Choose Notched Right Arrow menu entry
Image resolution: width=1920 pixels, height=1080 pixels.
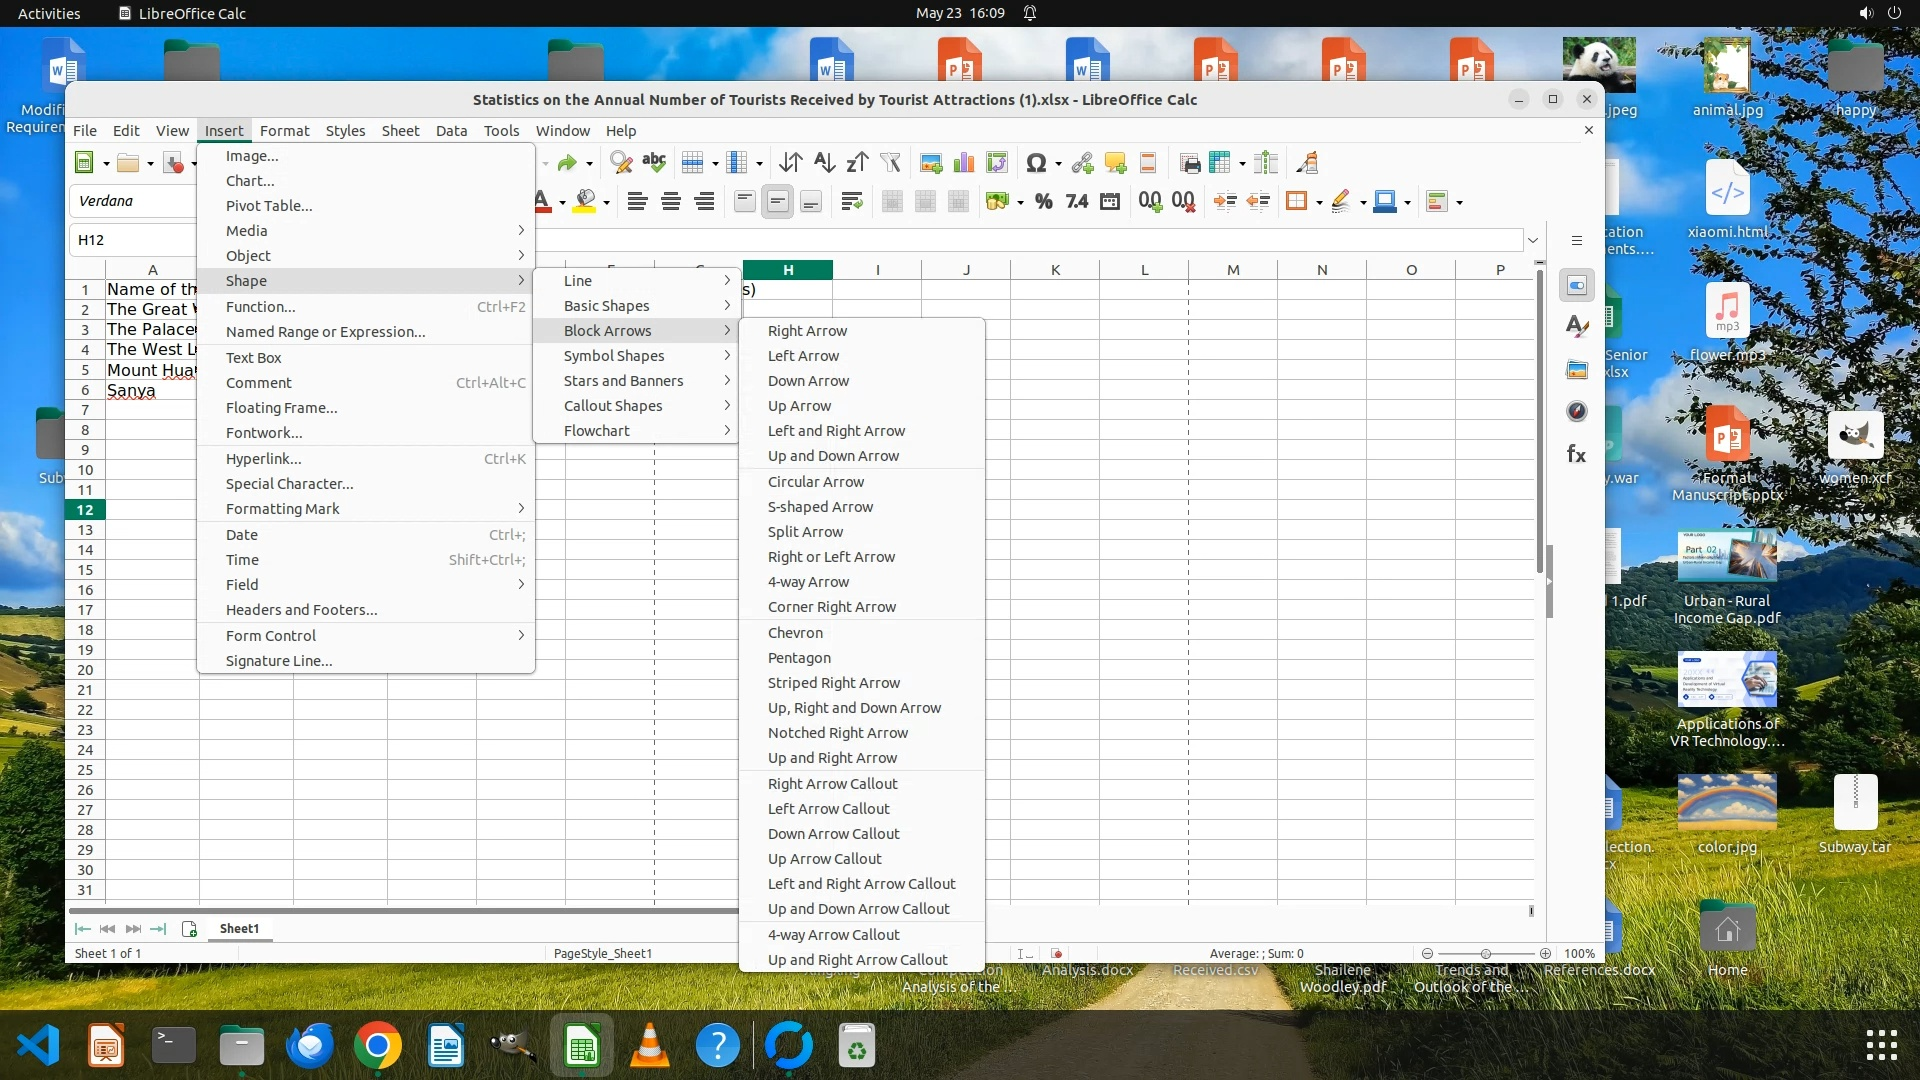click(837, 733)
